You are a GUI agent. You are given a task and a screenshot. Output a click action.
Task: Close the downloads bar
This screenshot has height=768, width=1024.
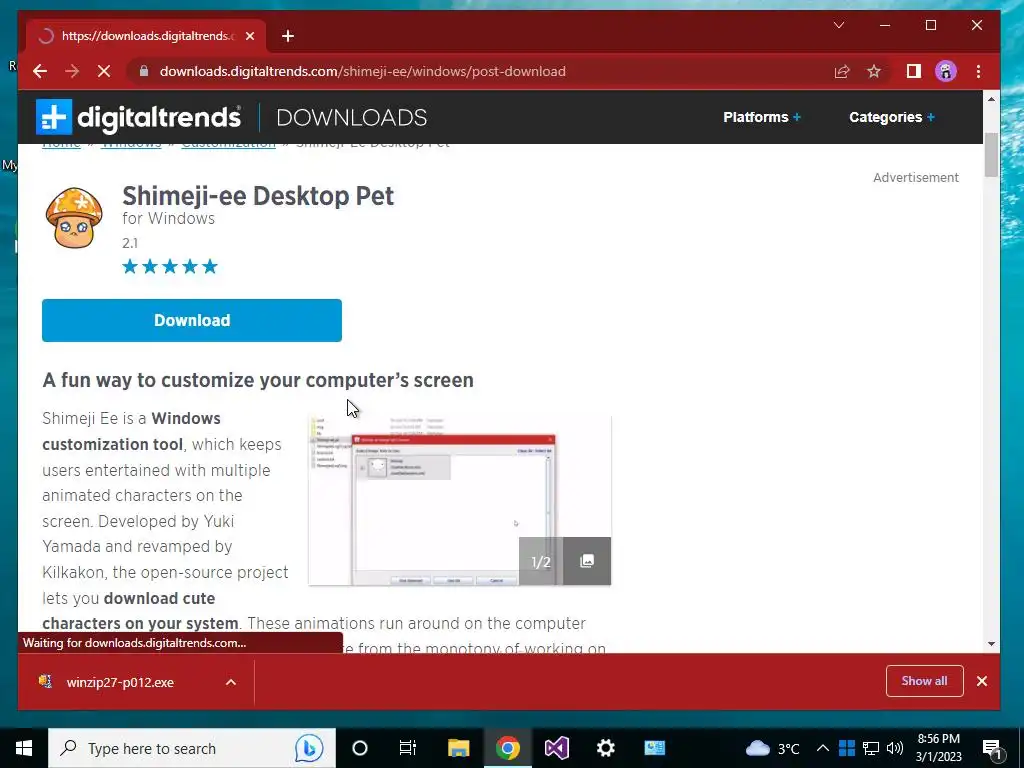[x=982, y=681]
